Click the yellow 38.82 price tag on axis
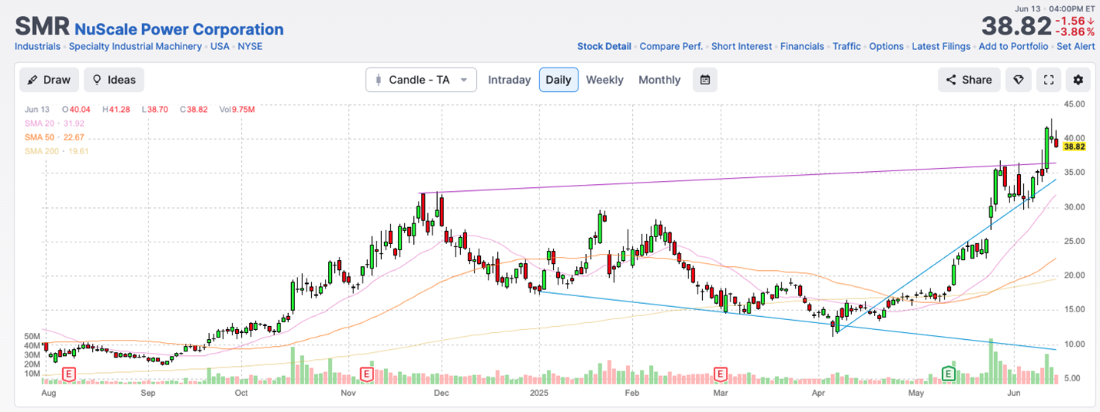The width and height of the screenshot is (1100, 412). click(x=1075, y=146)
